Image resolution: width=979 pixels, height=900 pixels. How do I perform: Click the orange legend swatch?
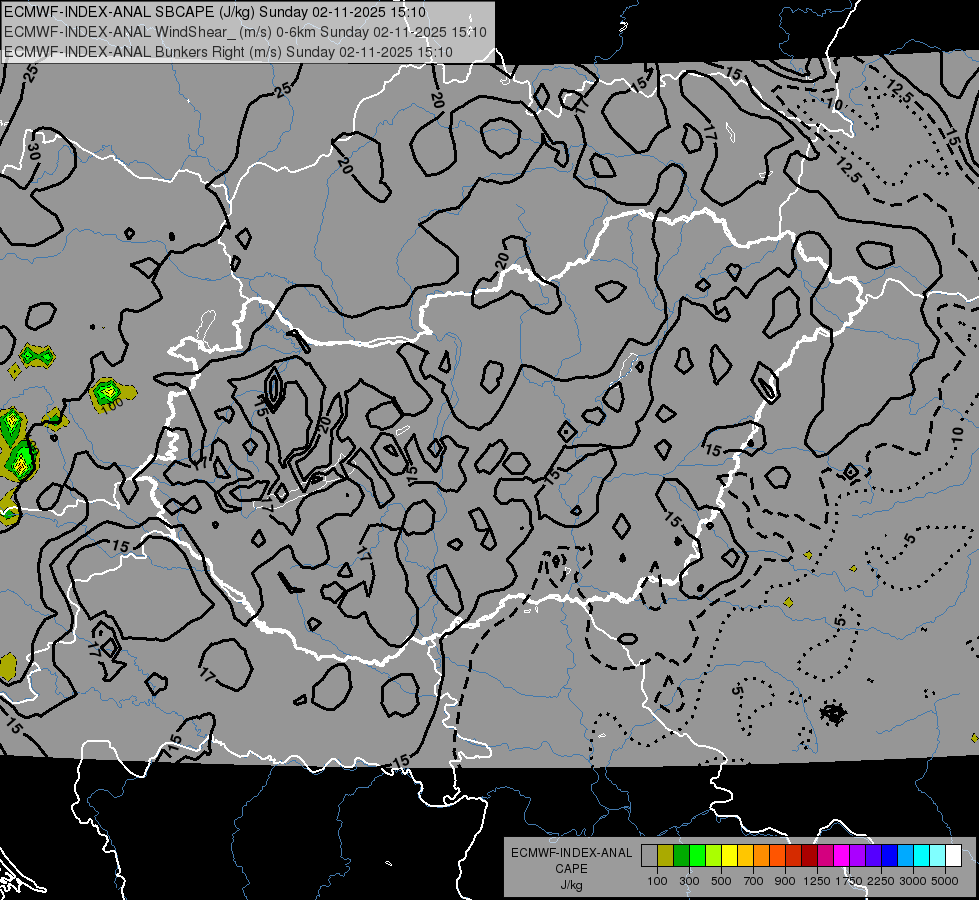click(x=762, y=855)
